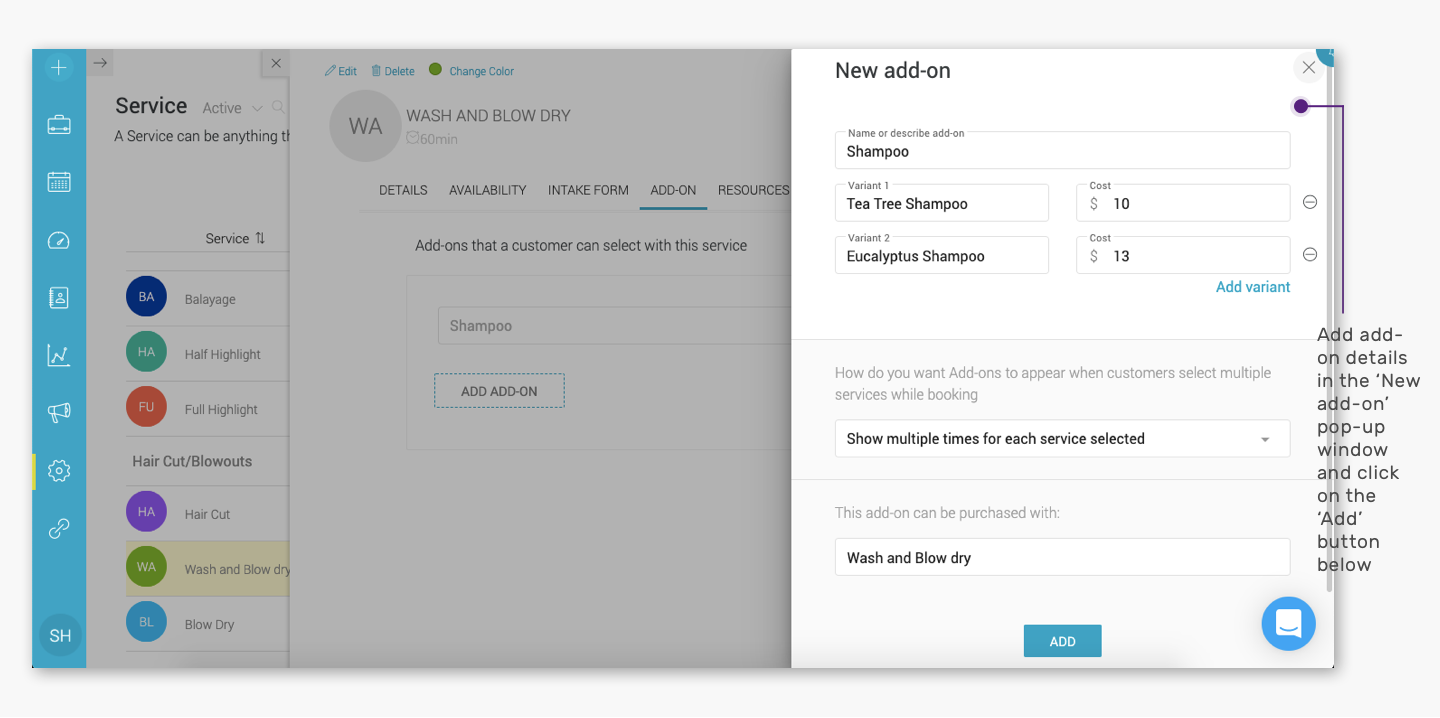Click the ADD ADD-ON button
1440x718 pixels.
(499, 391)
